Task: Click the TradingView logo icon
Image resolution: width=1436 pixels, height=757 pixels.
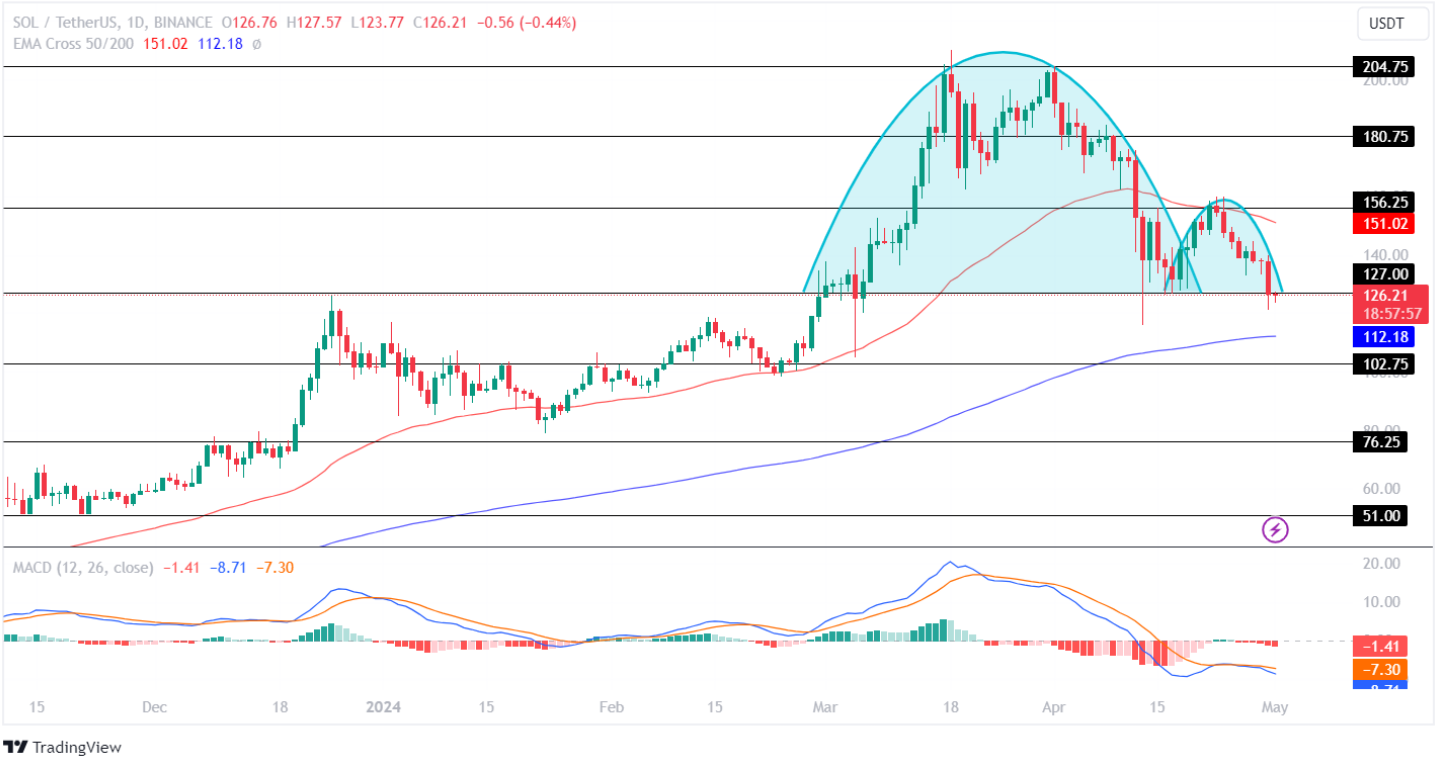Action: (x=16, y=747)
